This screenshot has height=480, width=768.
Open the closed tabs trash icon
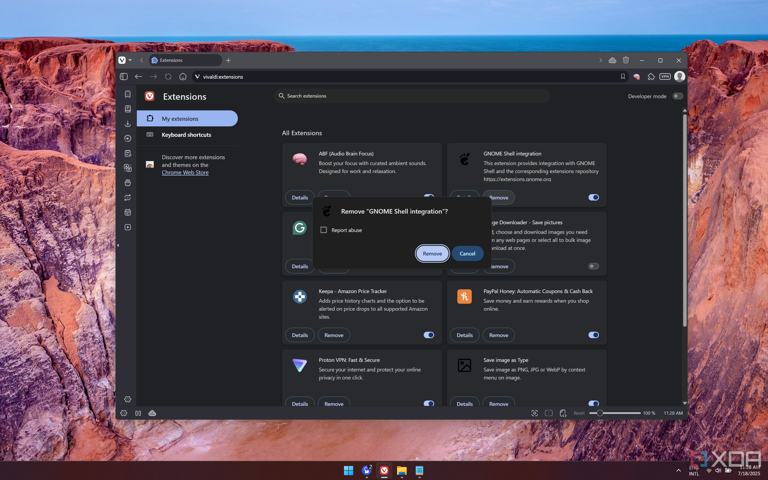click(626, 60)
